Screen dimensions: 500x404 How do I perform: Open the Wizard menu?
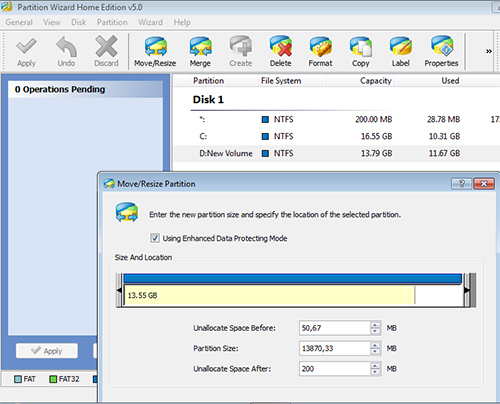tap(150, 22)
